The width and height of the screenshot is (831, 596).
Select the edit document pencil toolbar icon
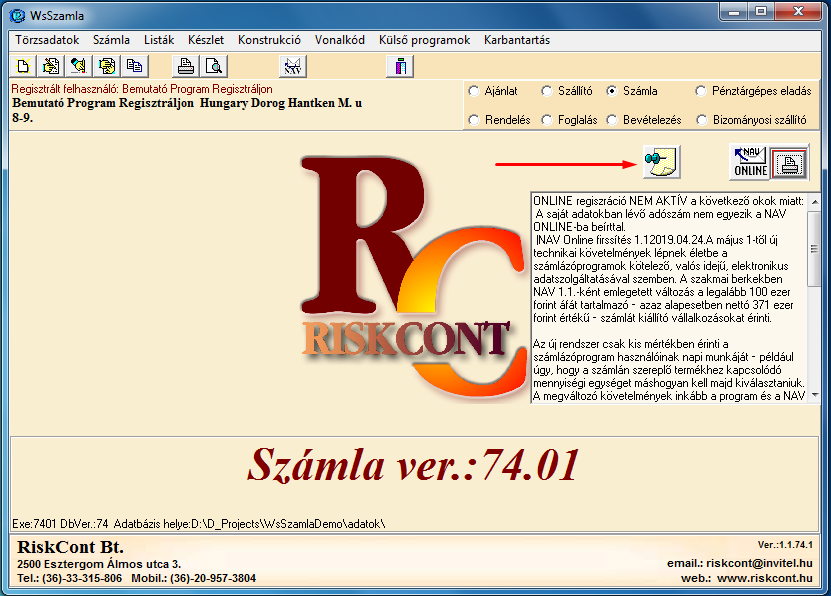[x=53, y=65]
